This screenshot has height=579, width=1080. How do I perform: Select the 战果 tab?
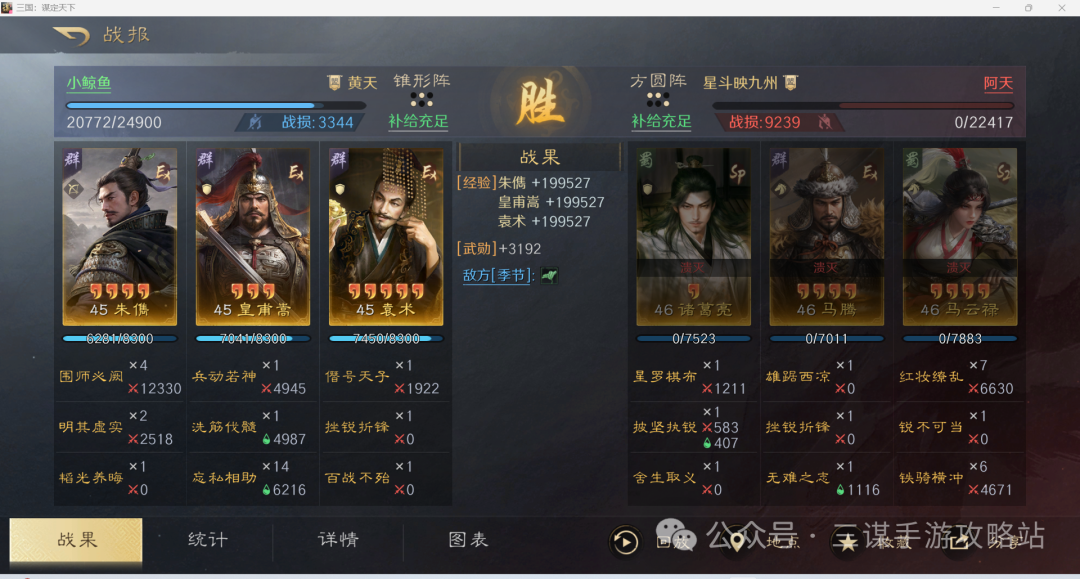76,540
